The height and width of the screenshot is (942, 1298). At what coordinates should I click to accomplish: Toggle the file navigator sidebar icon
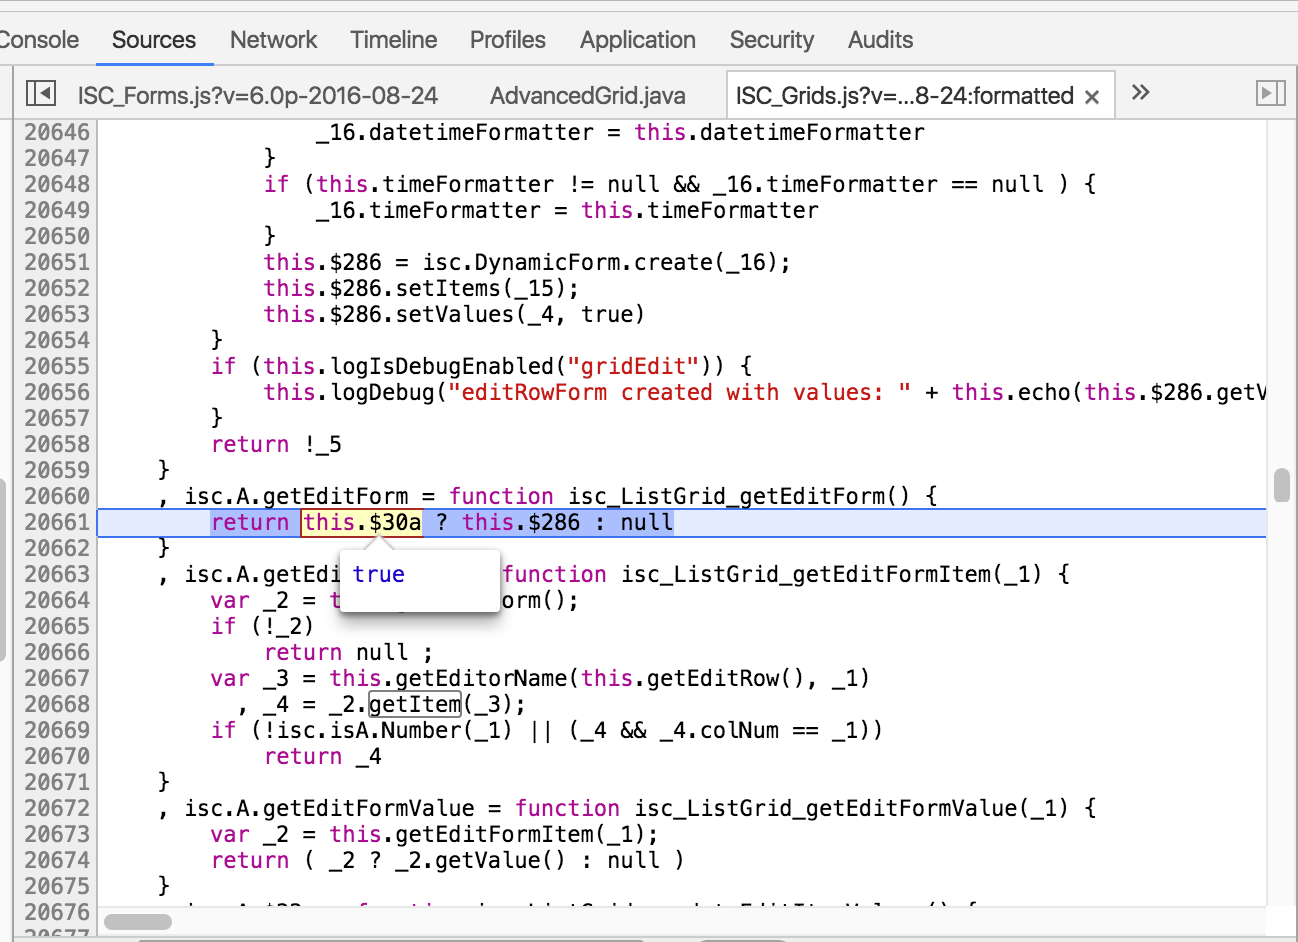coord(41,93)
